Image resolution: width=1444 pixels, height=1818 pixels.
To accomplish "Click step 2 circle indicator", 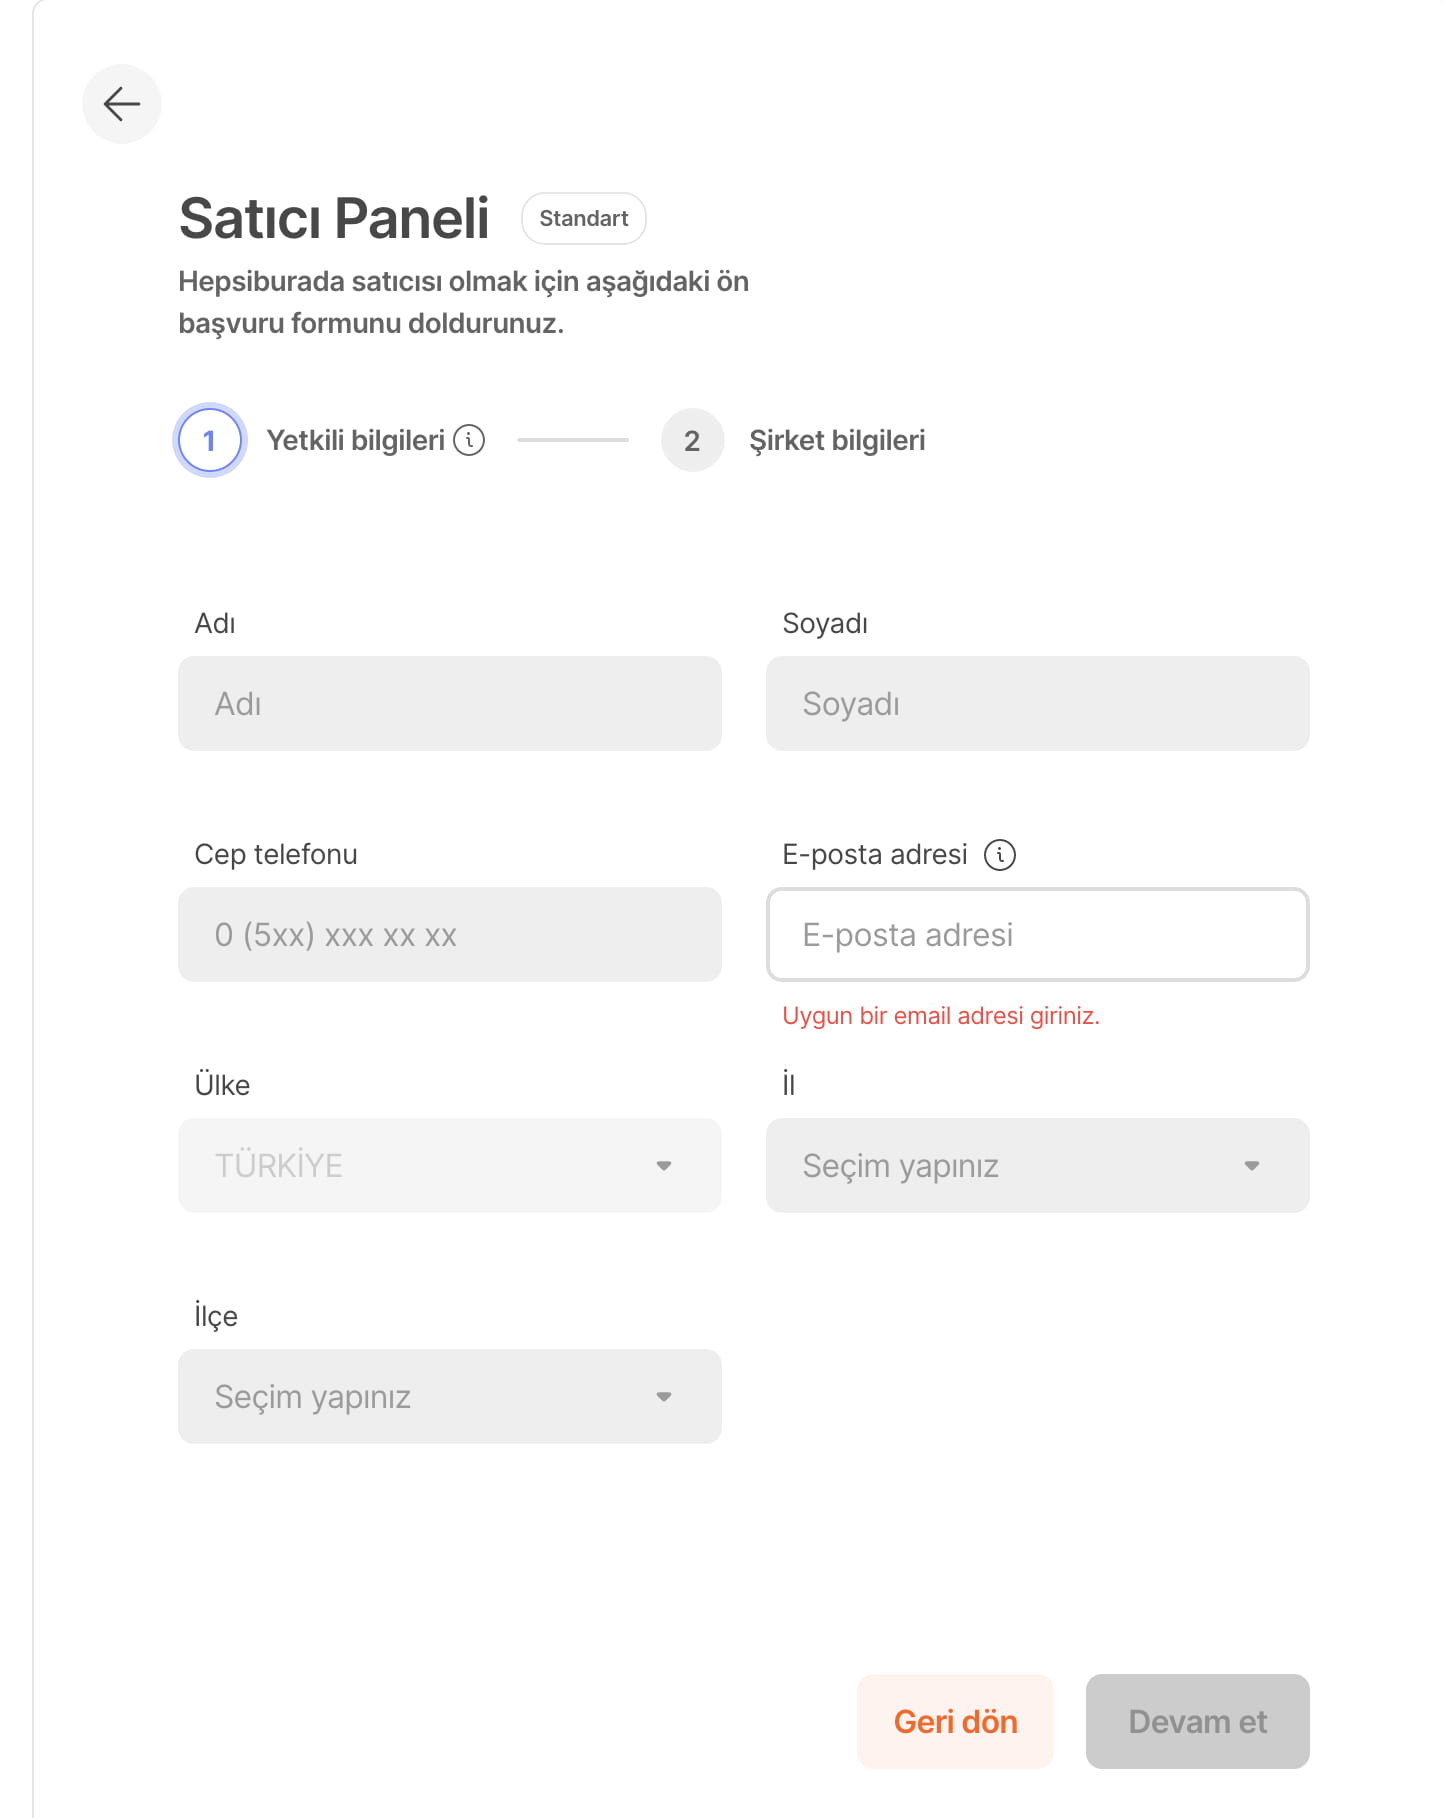I will tap(692, 441).
